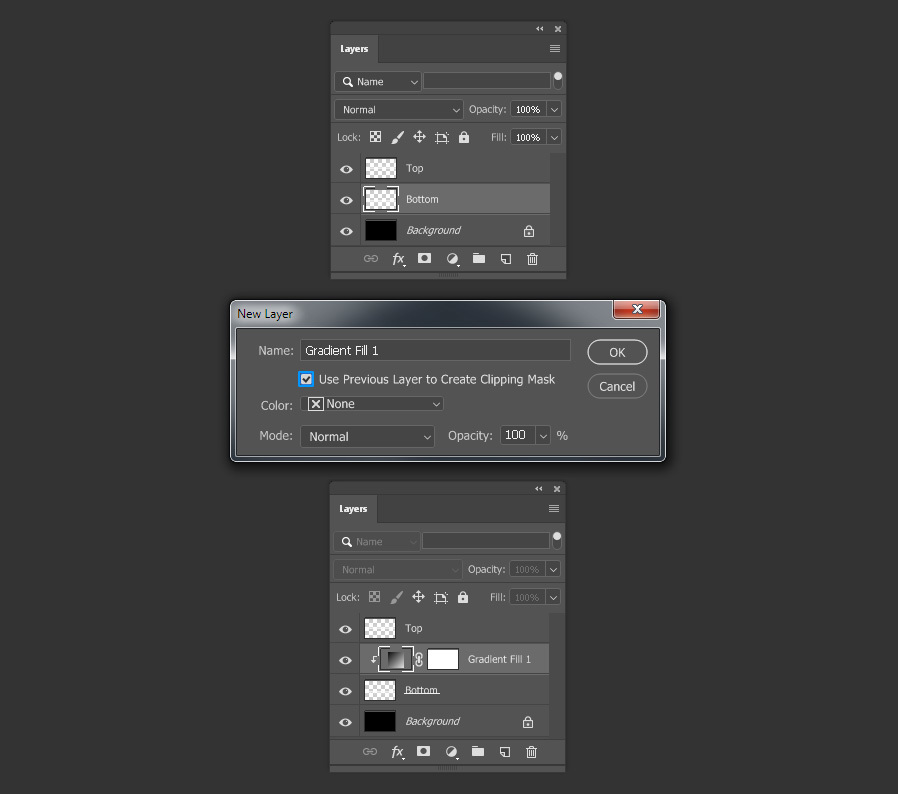The height and width of the screenshot is (794, 898).
Task: Select Bottom layer name in bottom panel
Action: [422, 690]
